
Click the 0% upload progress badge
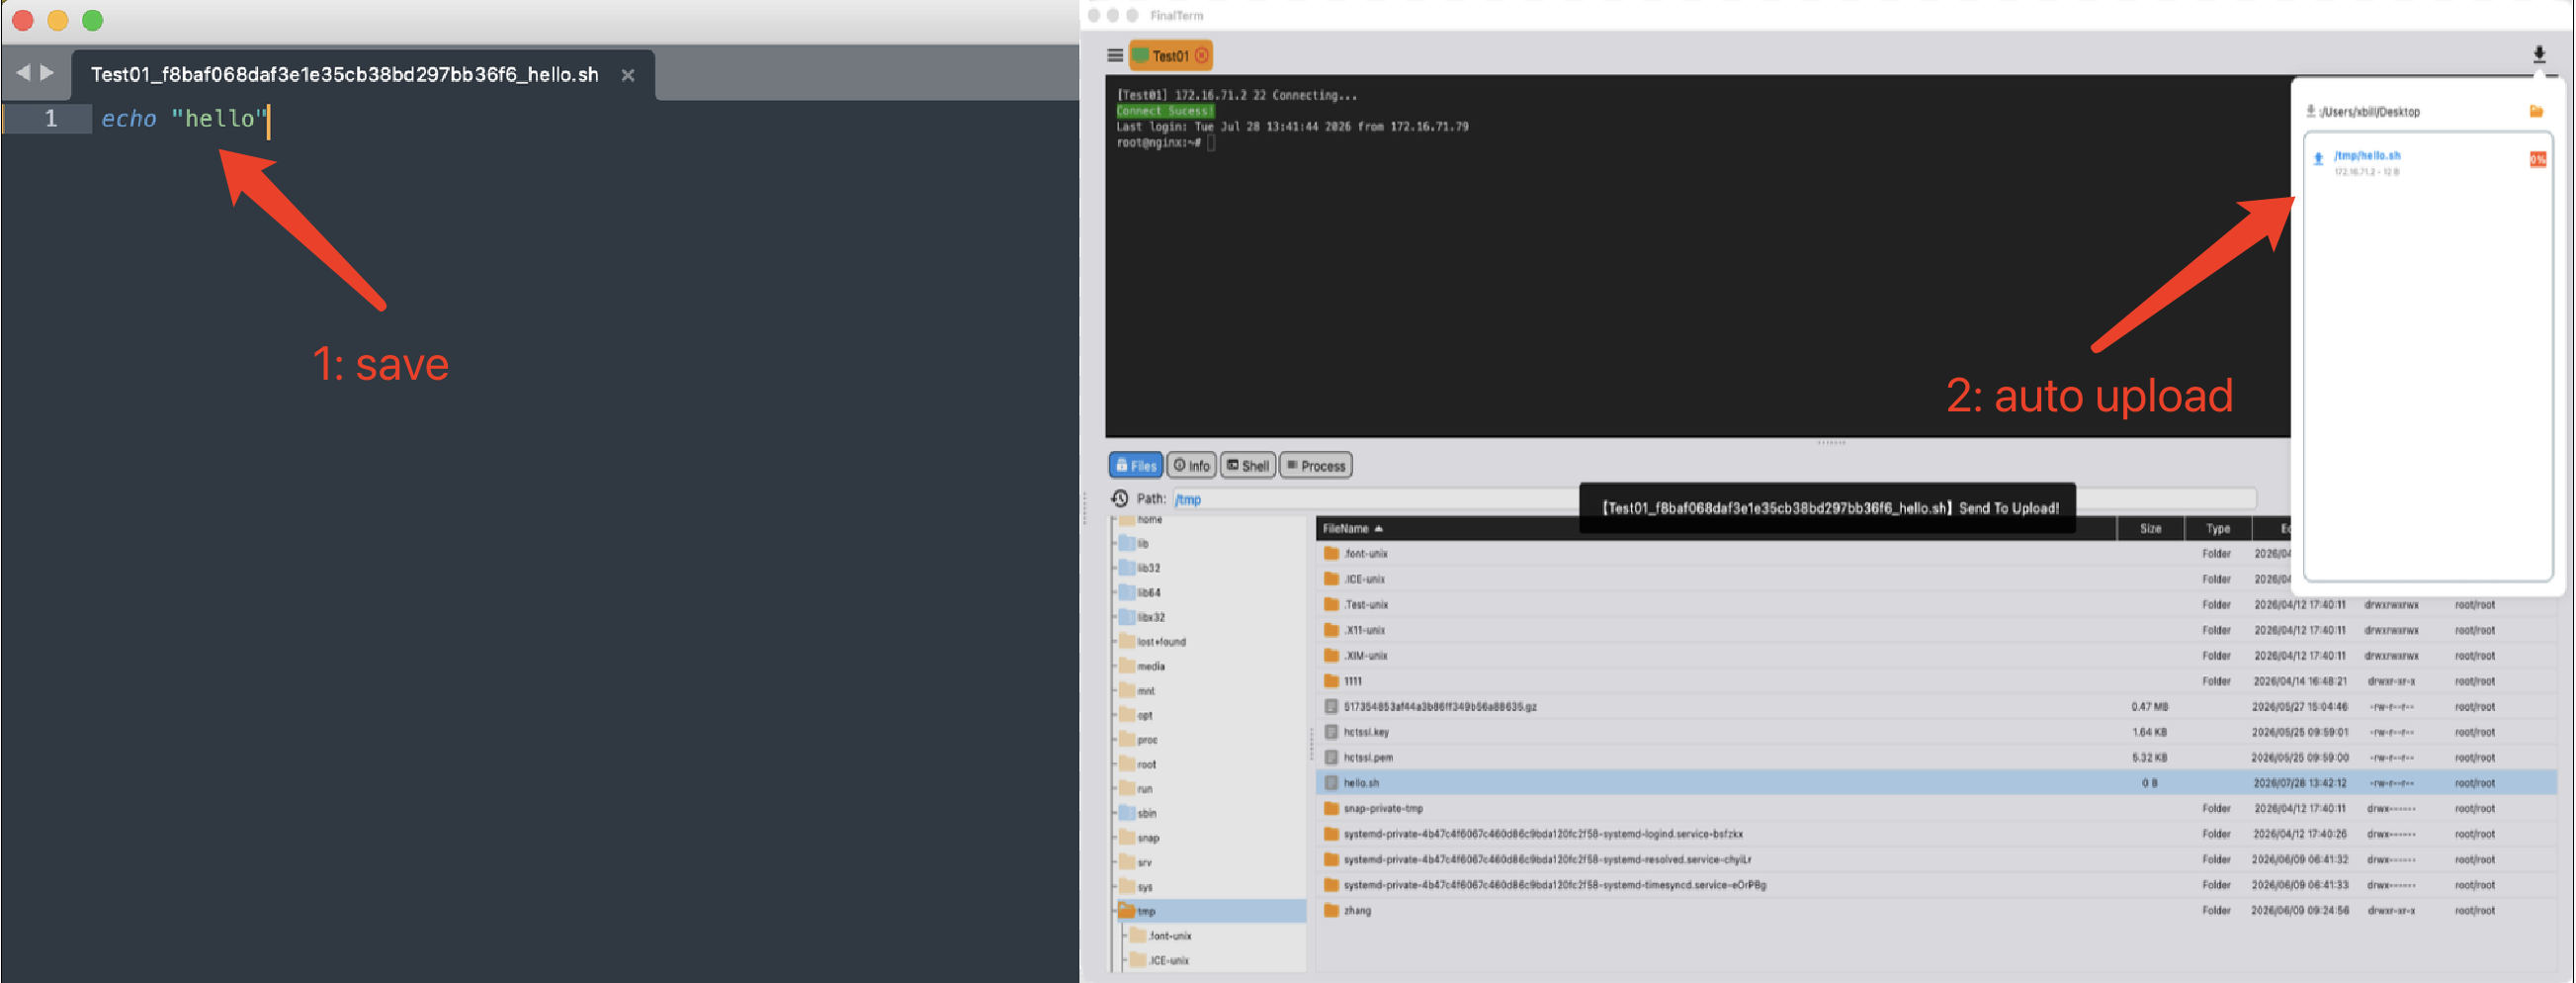click(x=2538, y=159)
